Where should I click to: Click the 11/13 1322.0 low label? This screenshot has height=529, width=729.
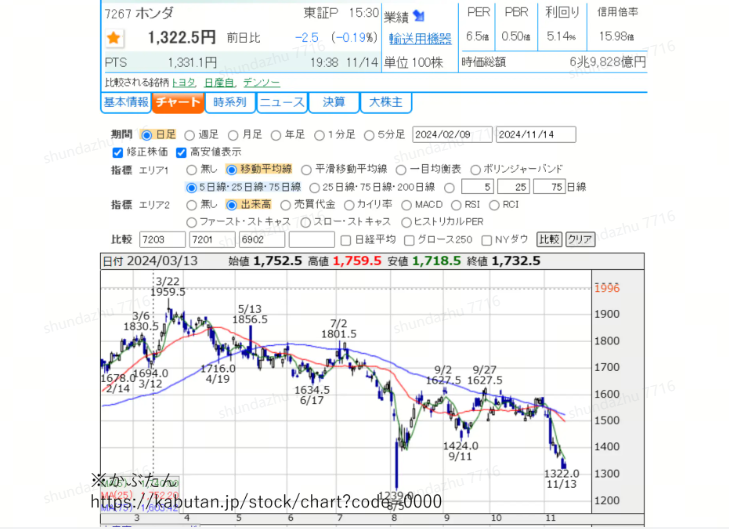point(562,479)
